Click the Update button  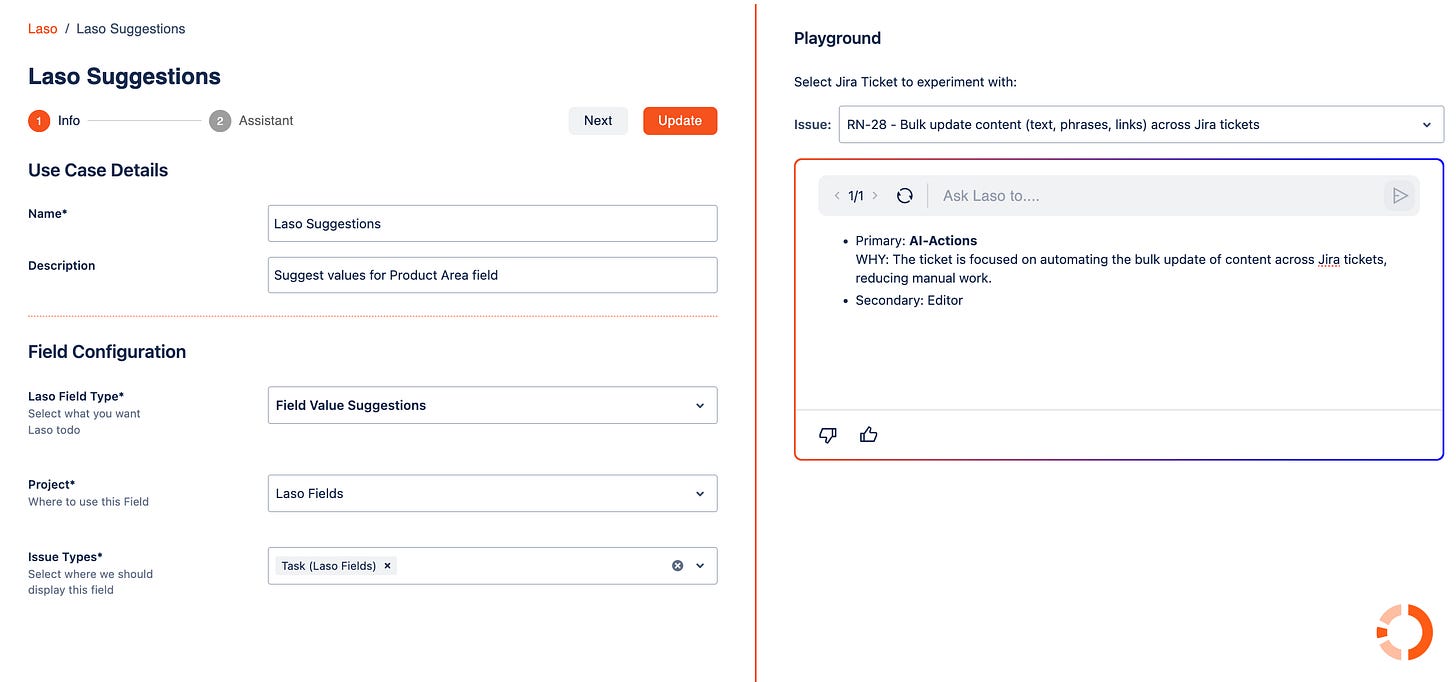coord(680,120)
